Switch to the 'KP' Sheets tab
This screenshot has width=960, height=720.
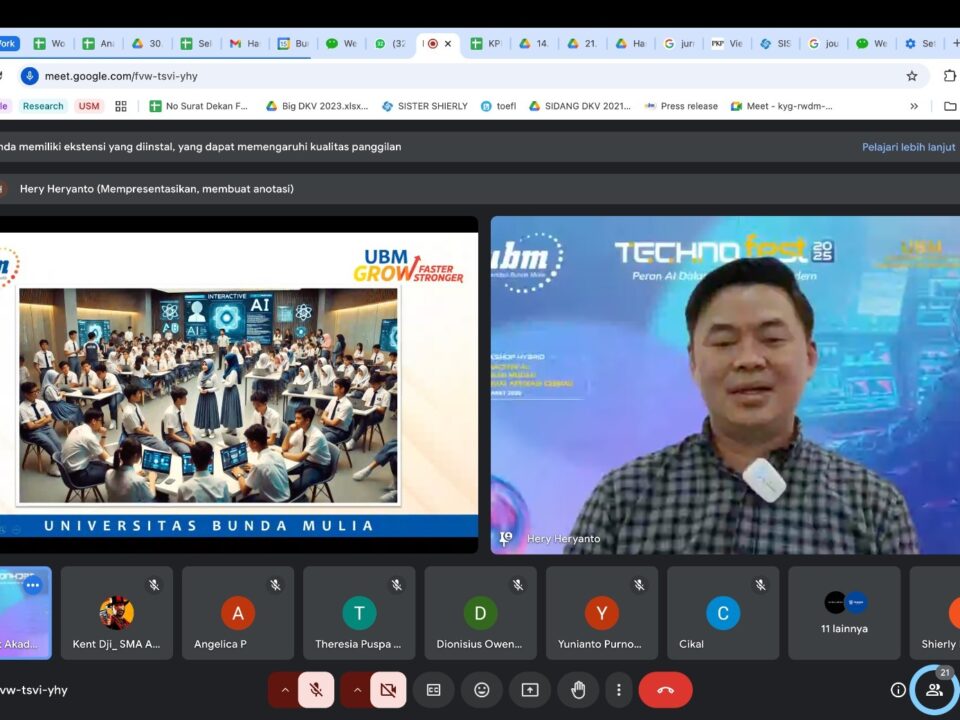pyautogui.click(x=487, y=43)
